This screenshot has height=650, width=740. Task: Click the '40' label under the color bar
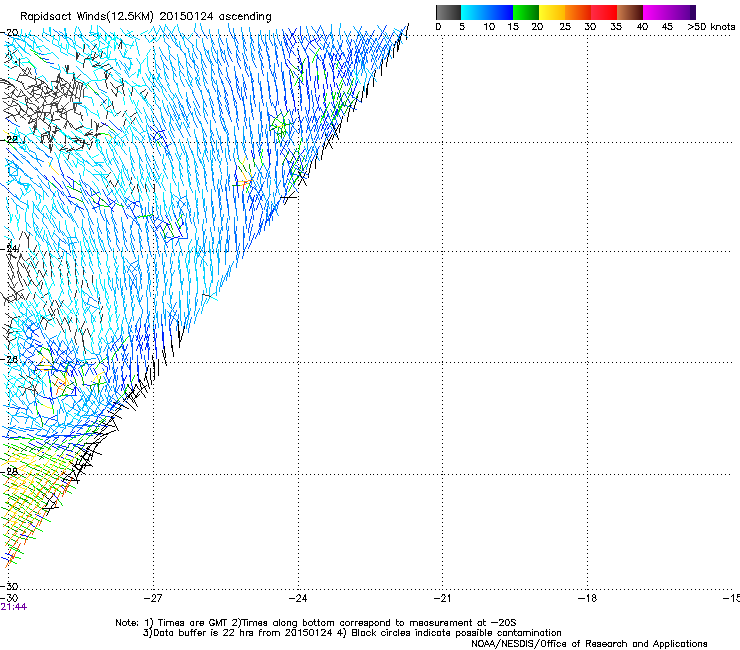click(642, 27)
